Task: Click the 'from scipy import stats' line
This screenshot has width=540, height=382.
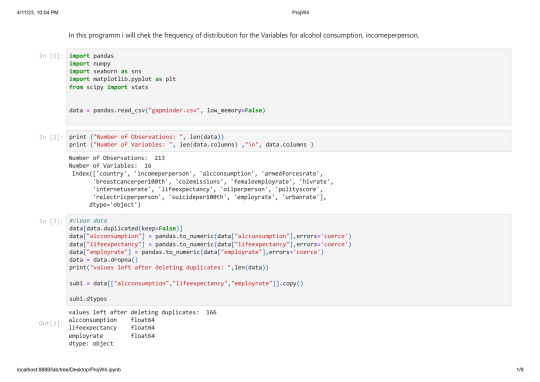Action: click(x=108, y=87)
